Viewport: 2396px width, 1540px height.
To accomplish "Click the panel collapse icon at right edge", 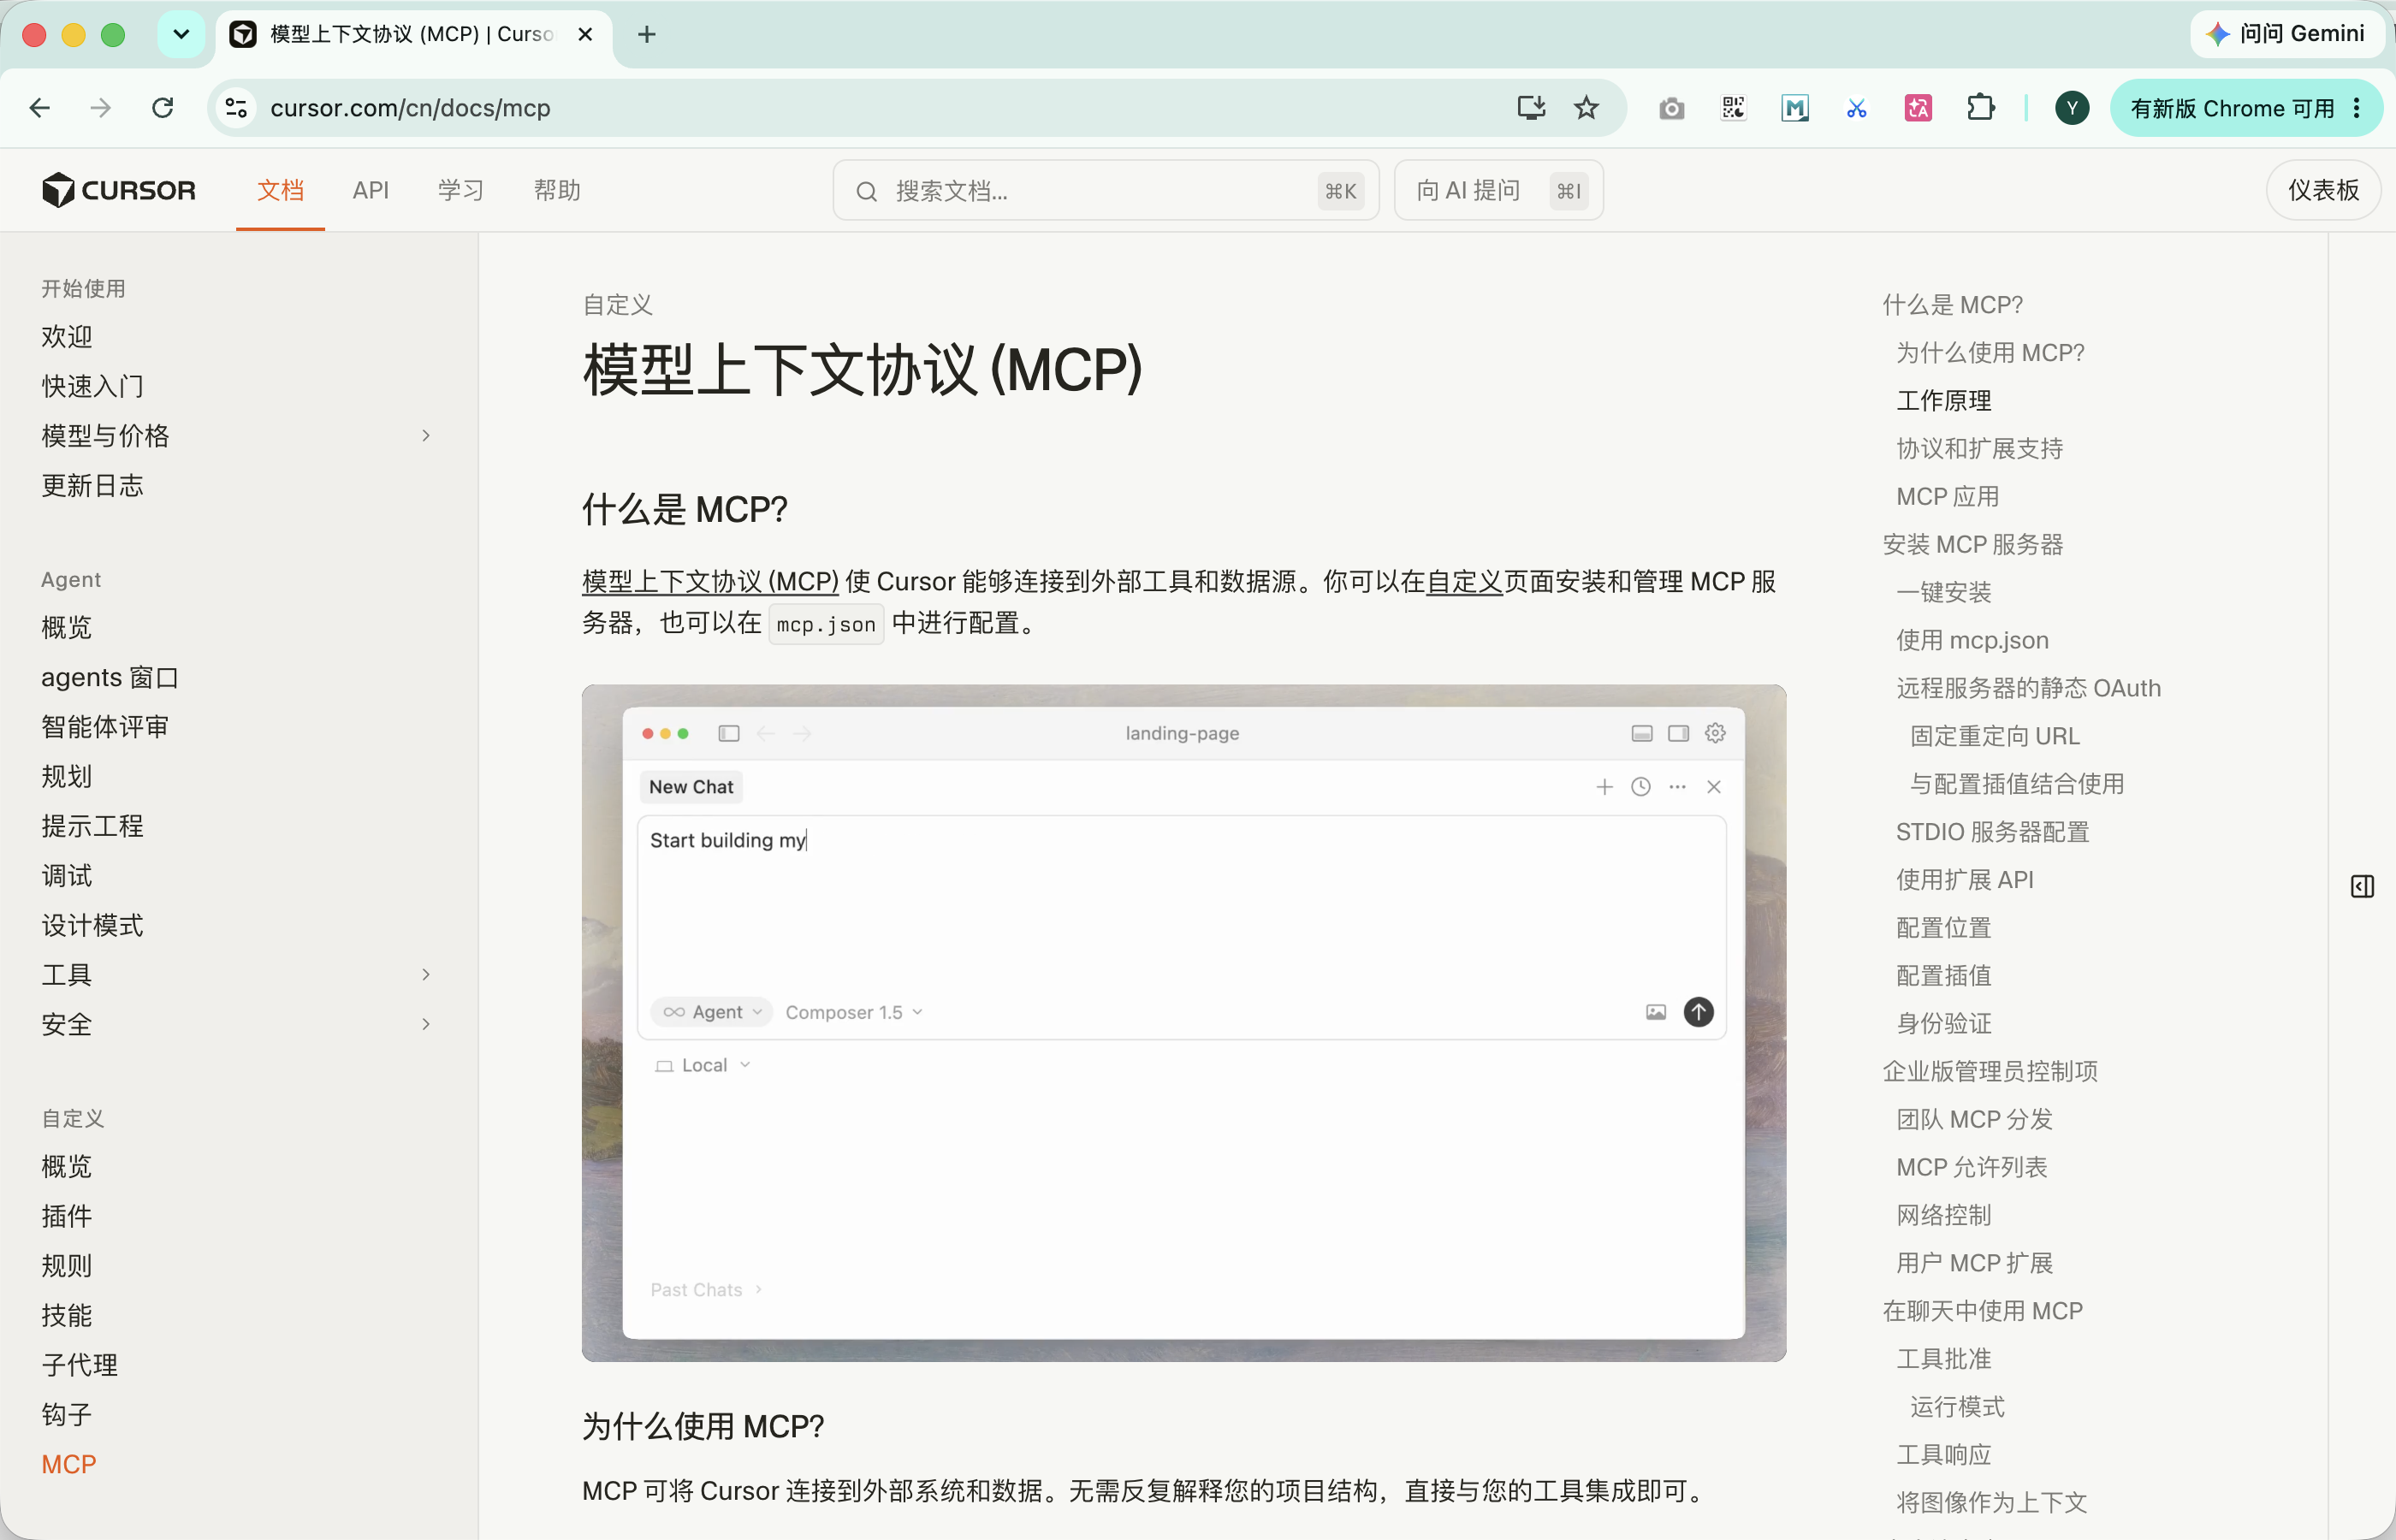I will point(2362,886).
